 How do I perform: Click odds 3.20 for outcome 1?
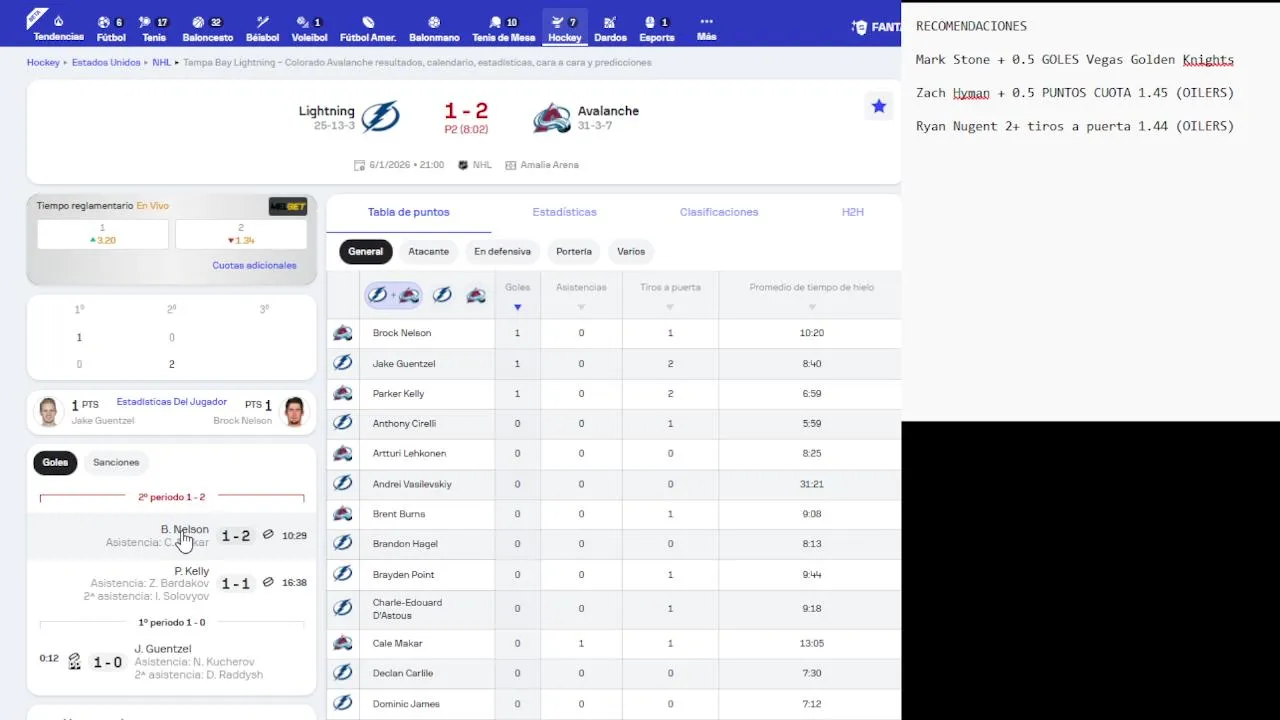(103, 234)
